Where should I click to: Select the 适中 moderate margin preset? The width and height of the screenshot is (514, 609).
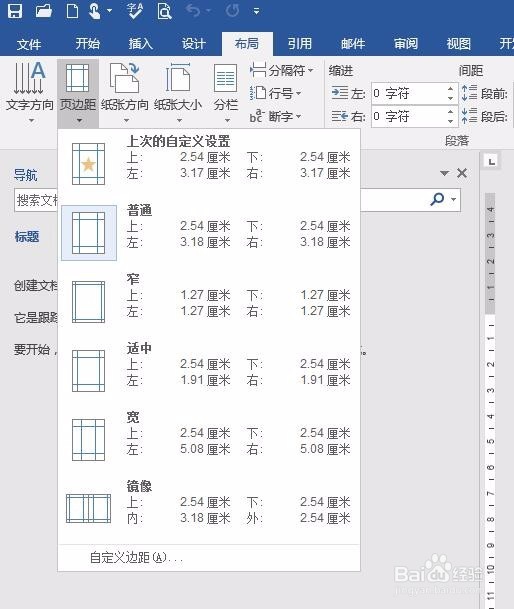click(209, 370)
